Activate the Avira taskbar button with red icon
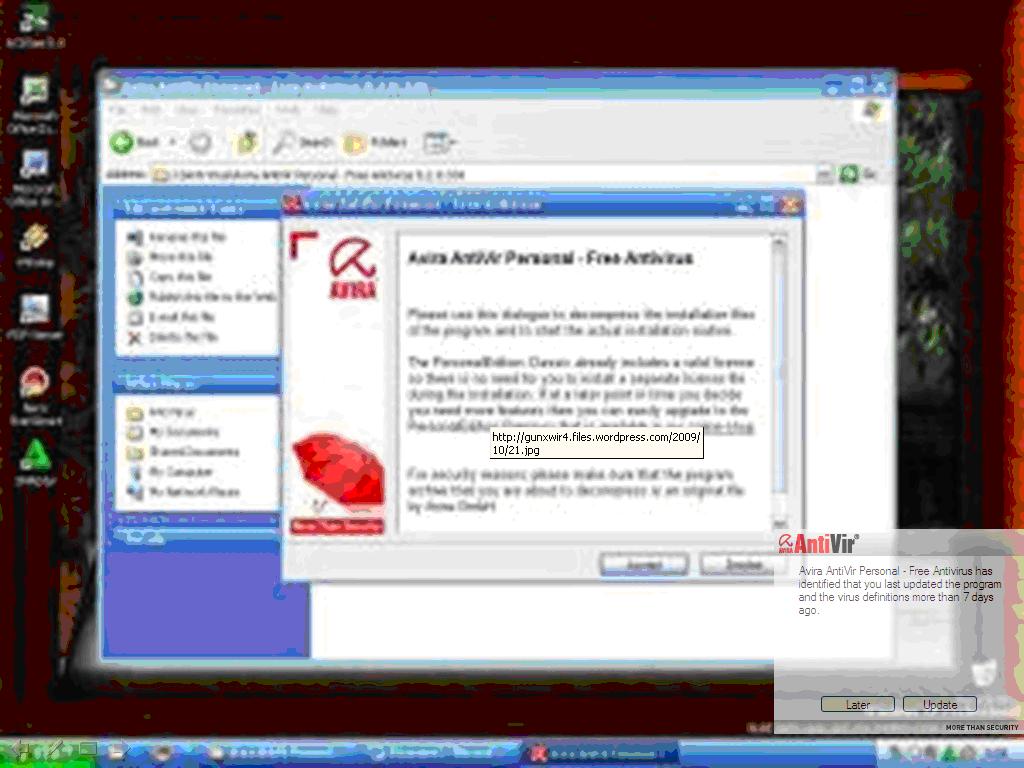1024x768 pixels. point(598,754)
